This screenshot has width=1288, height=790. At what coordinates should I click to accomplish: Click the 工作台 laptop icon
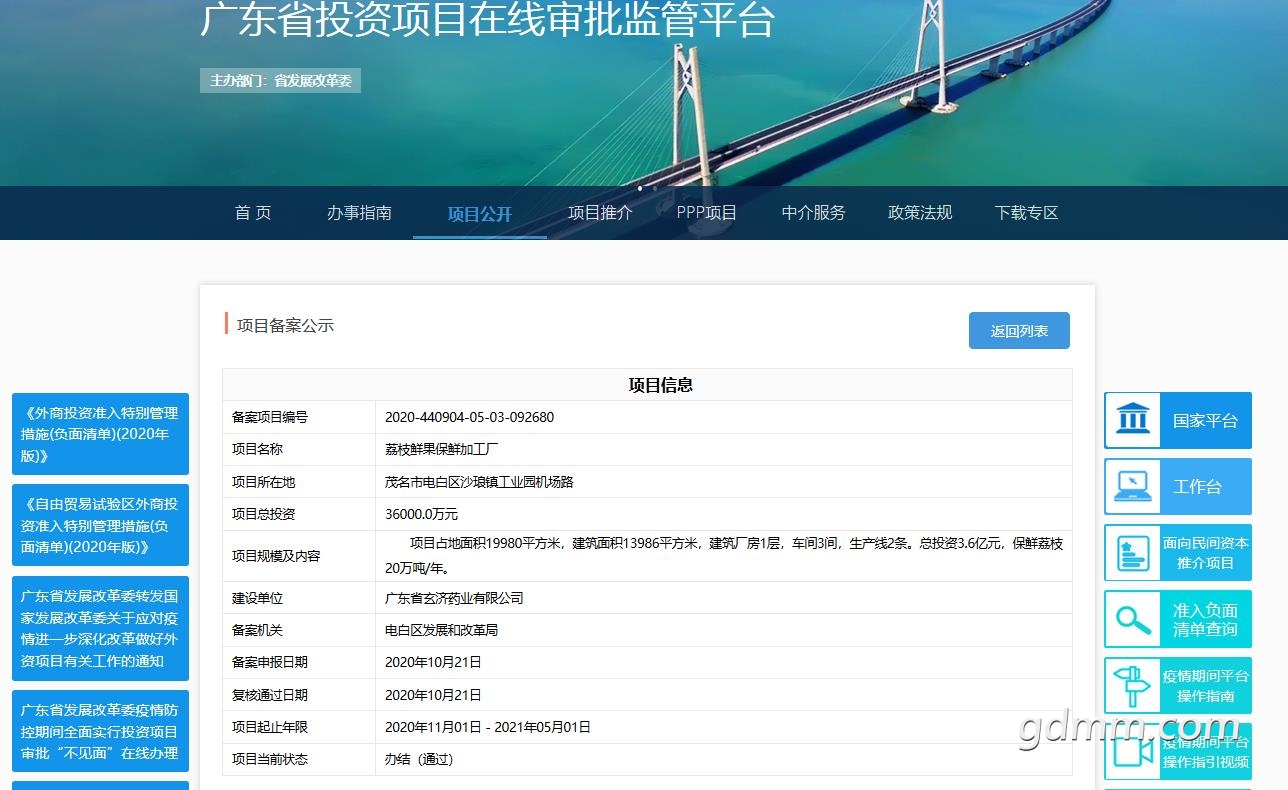[x=1132, y=486]
